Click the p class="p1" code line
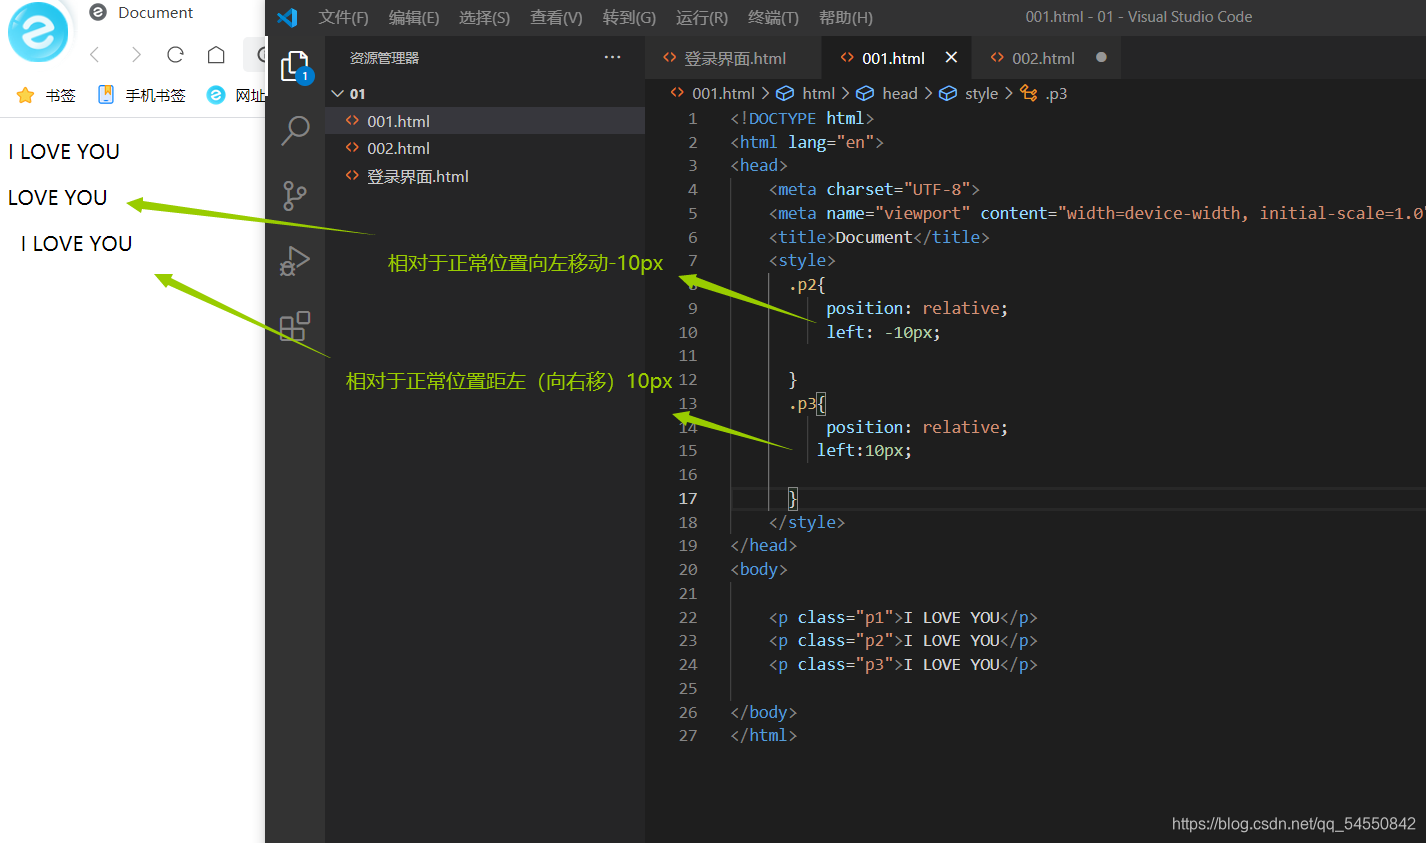 903,617
